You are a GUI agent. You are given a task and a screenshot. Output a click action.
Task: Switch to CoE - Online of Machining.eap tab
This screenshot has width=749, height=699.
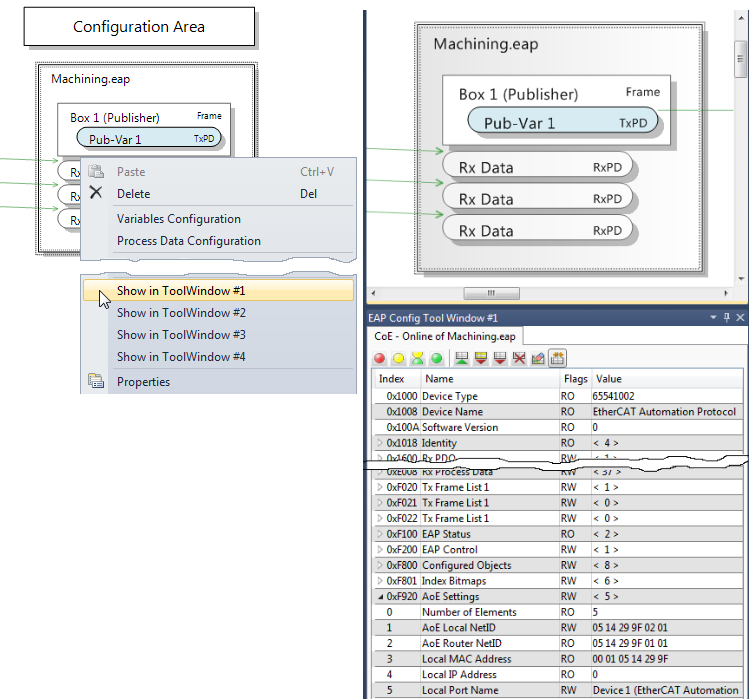tap(445, 336)
